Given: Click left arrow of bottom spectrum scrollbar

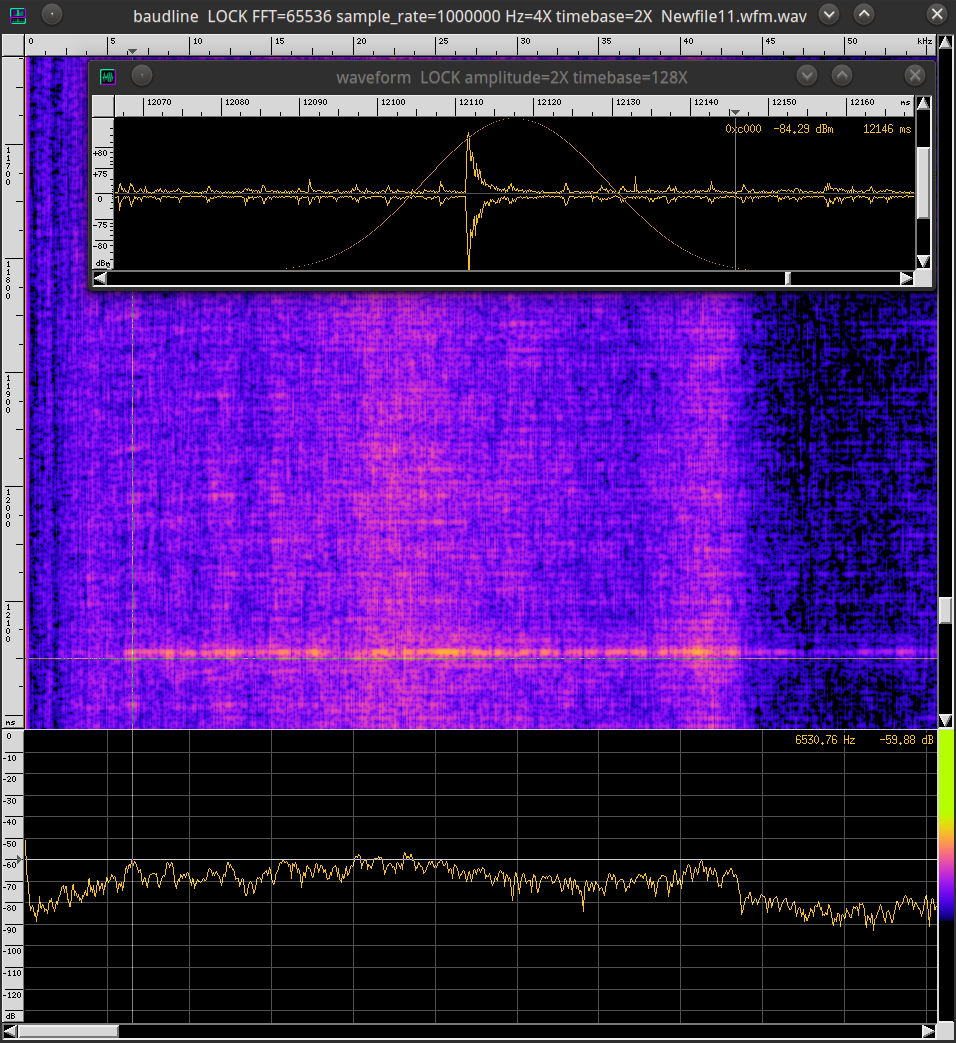Looking at the screenshot, I should (x=10, y=1031).
